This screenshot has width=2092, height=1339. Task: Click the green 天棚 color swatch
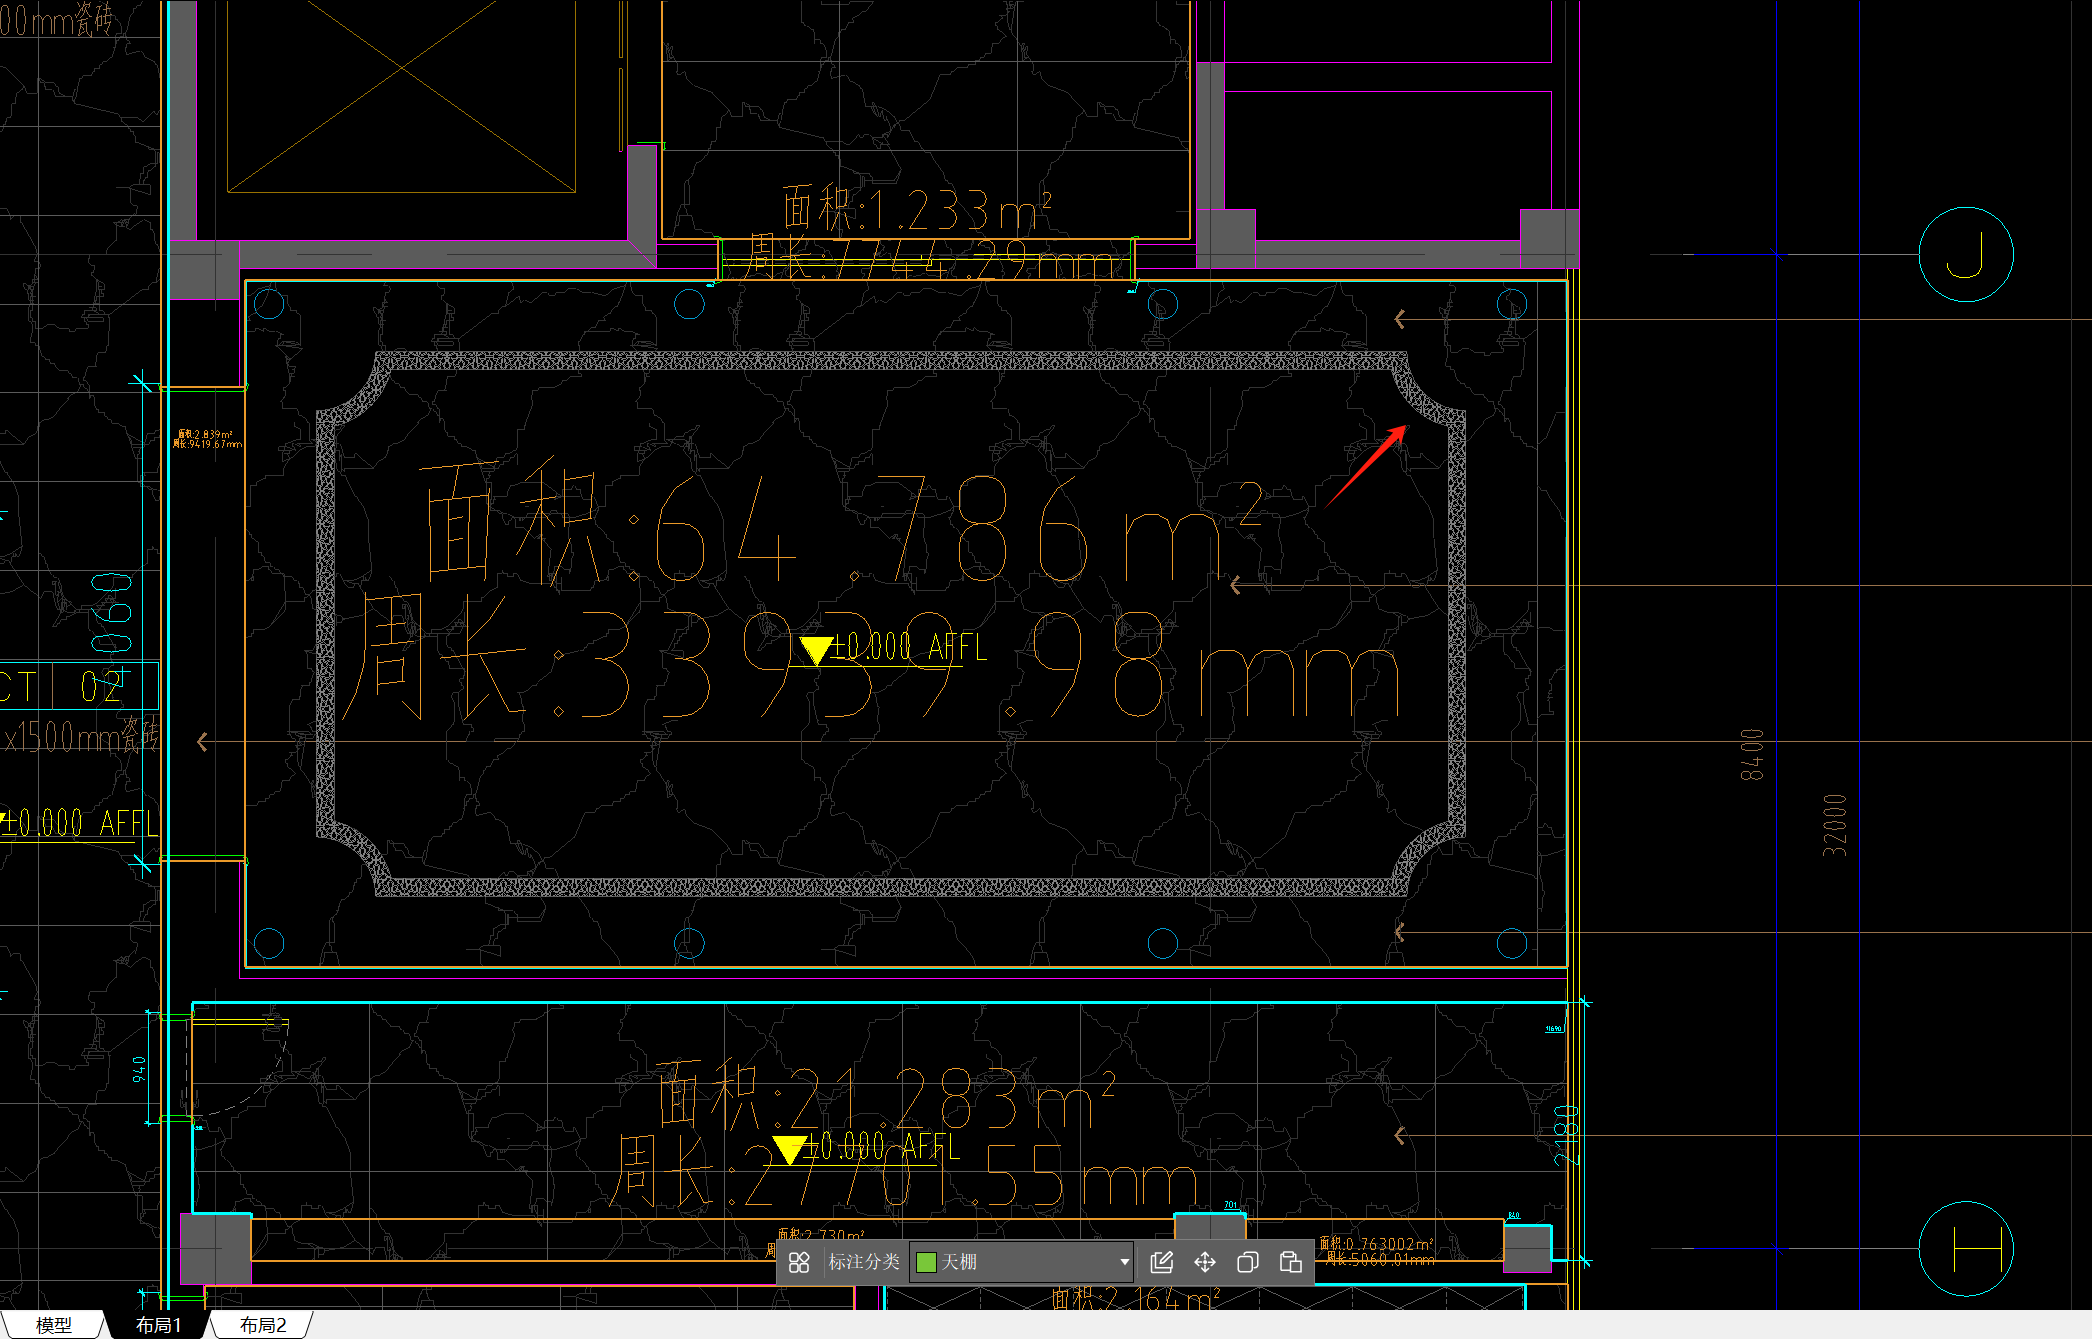(x=926, y=1262)
